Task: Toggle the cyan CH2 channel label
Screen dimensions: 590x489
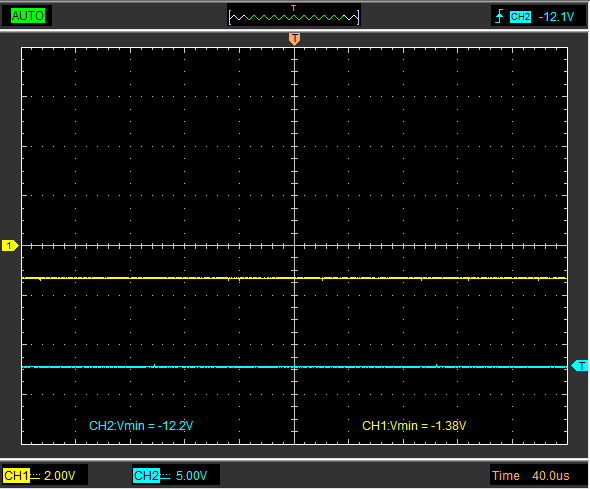Action: (146, 475)
